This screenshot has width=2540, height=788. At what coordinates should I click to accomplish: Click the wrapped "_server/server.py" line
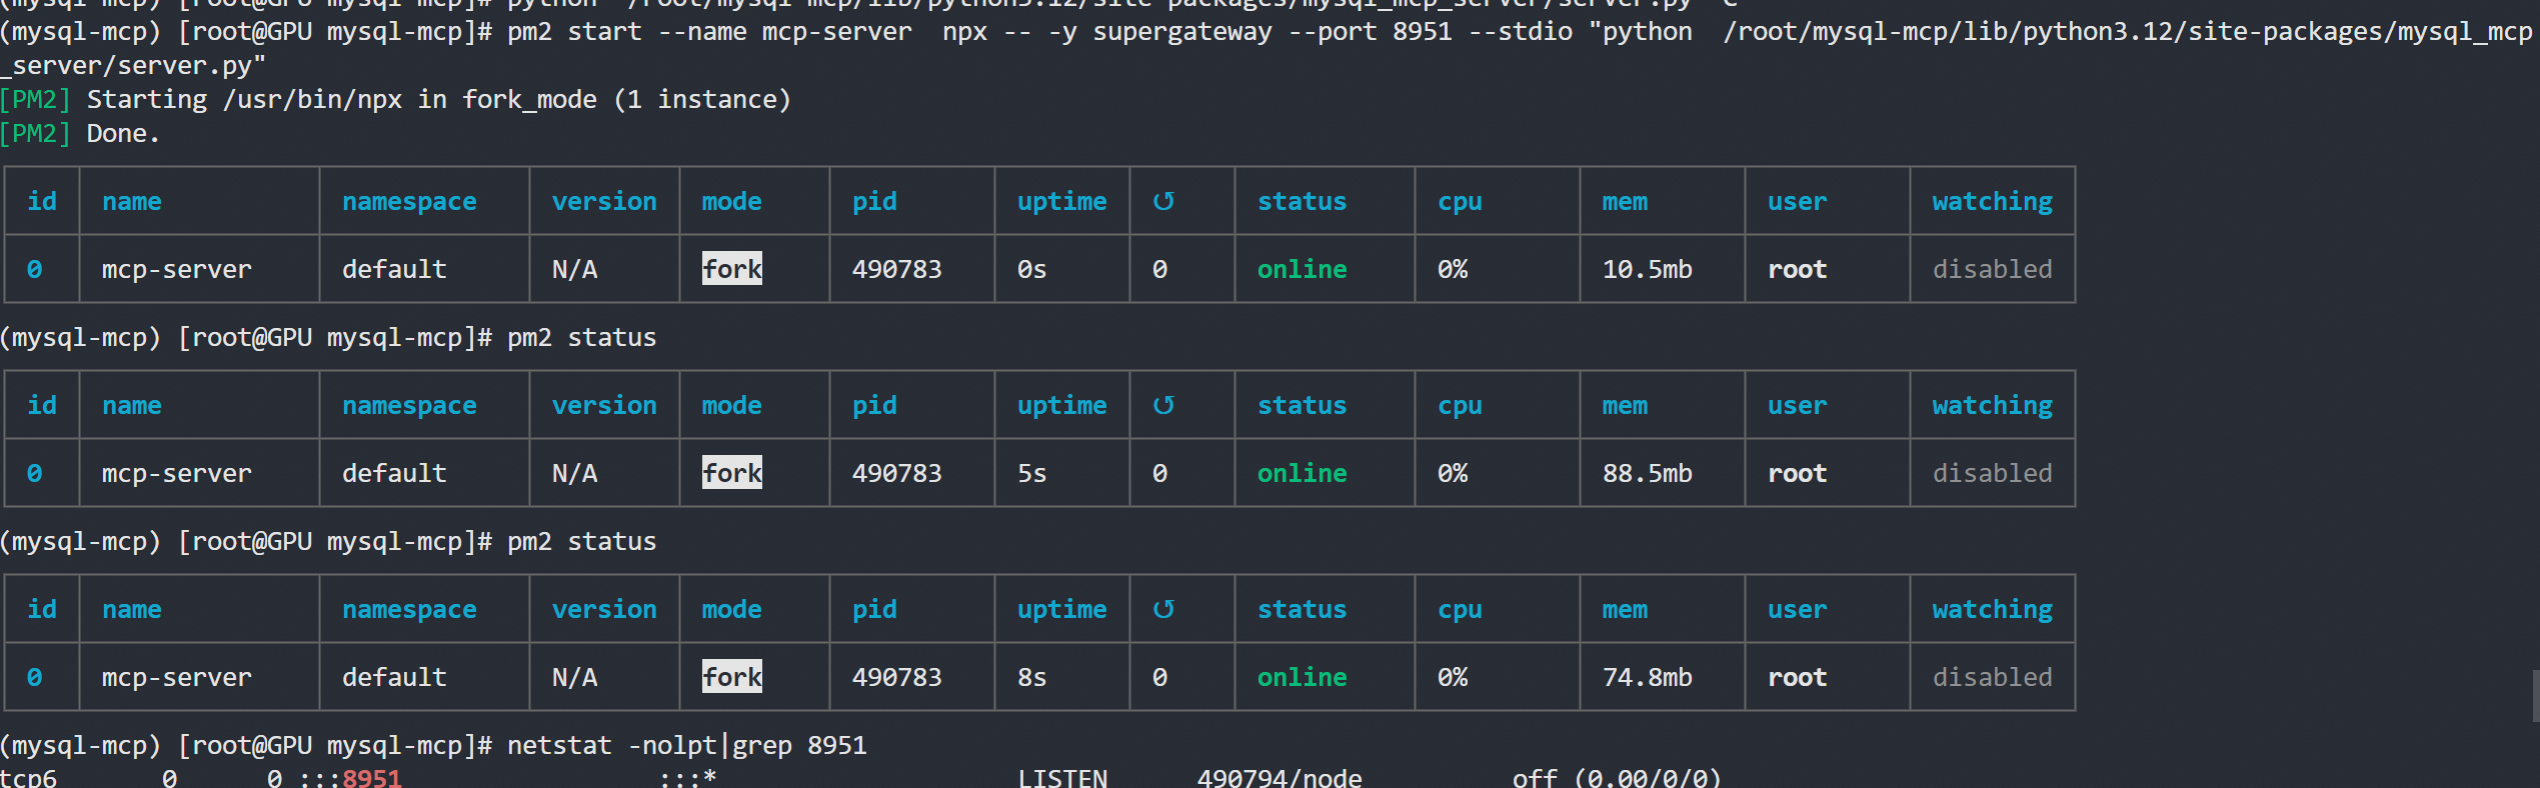(133, 65)
